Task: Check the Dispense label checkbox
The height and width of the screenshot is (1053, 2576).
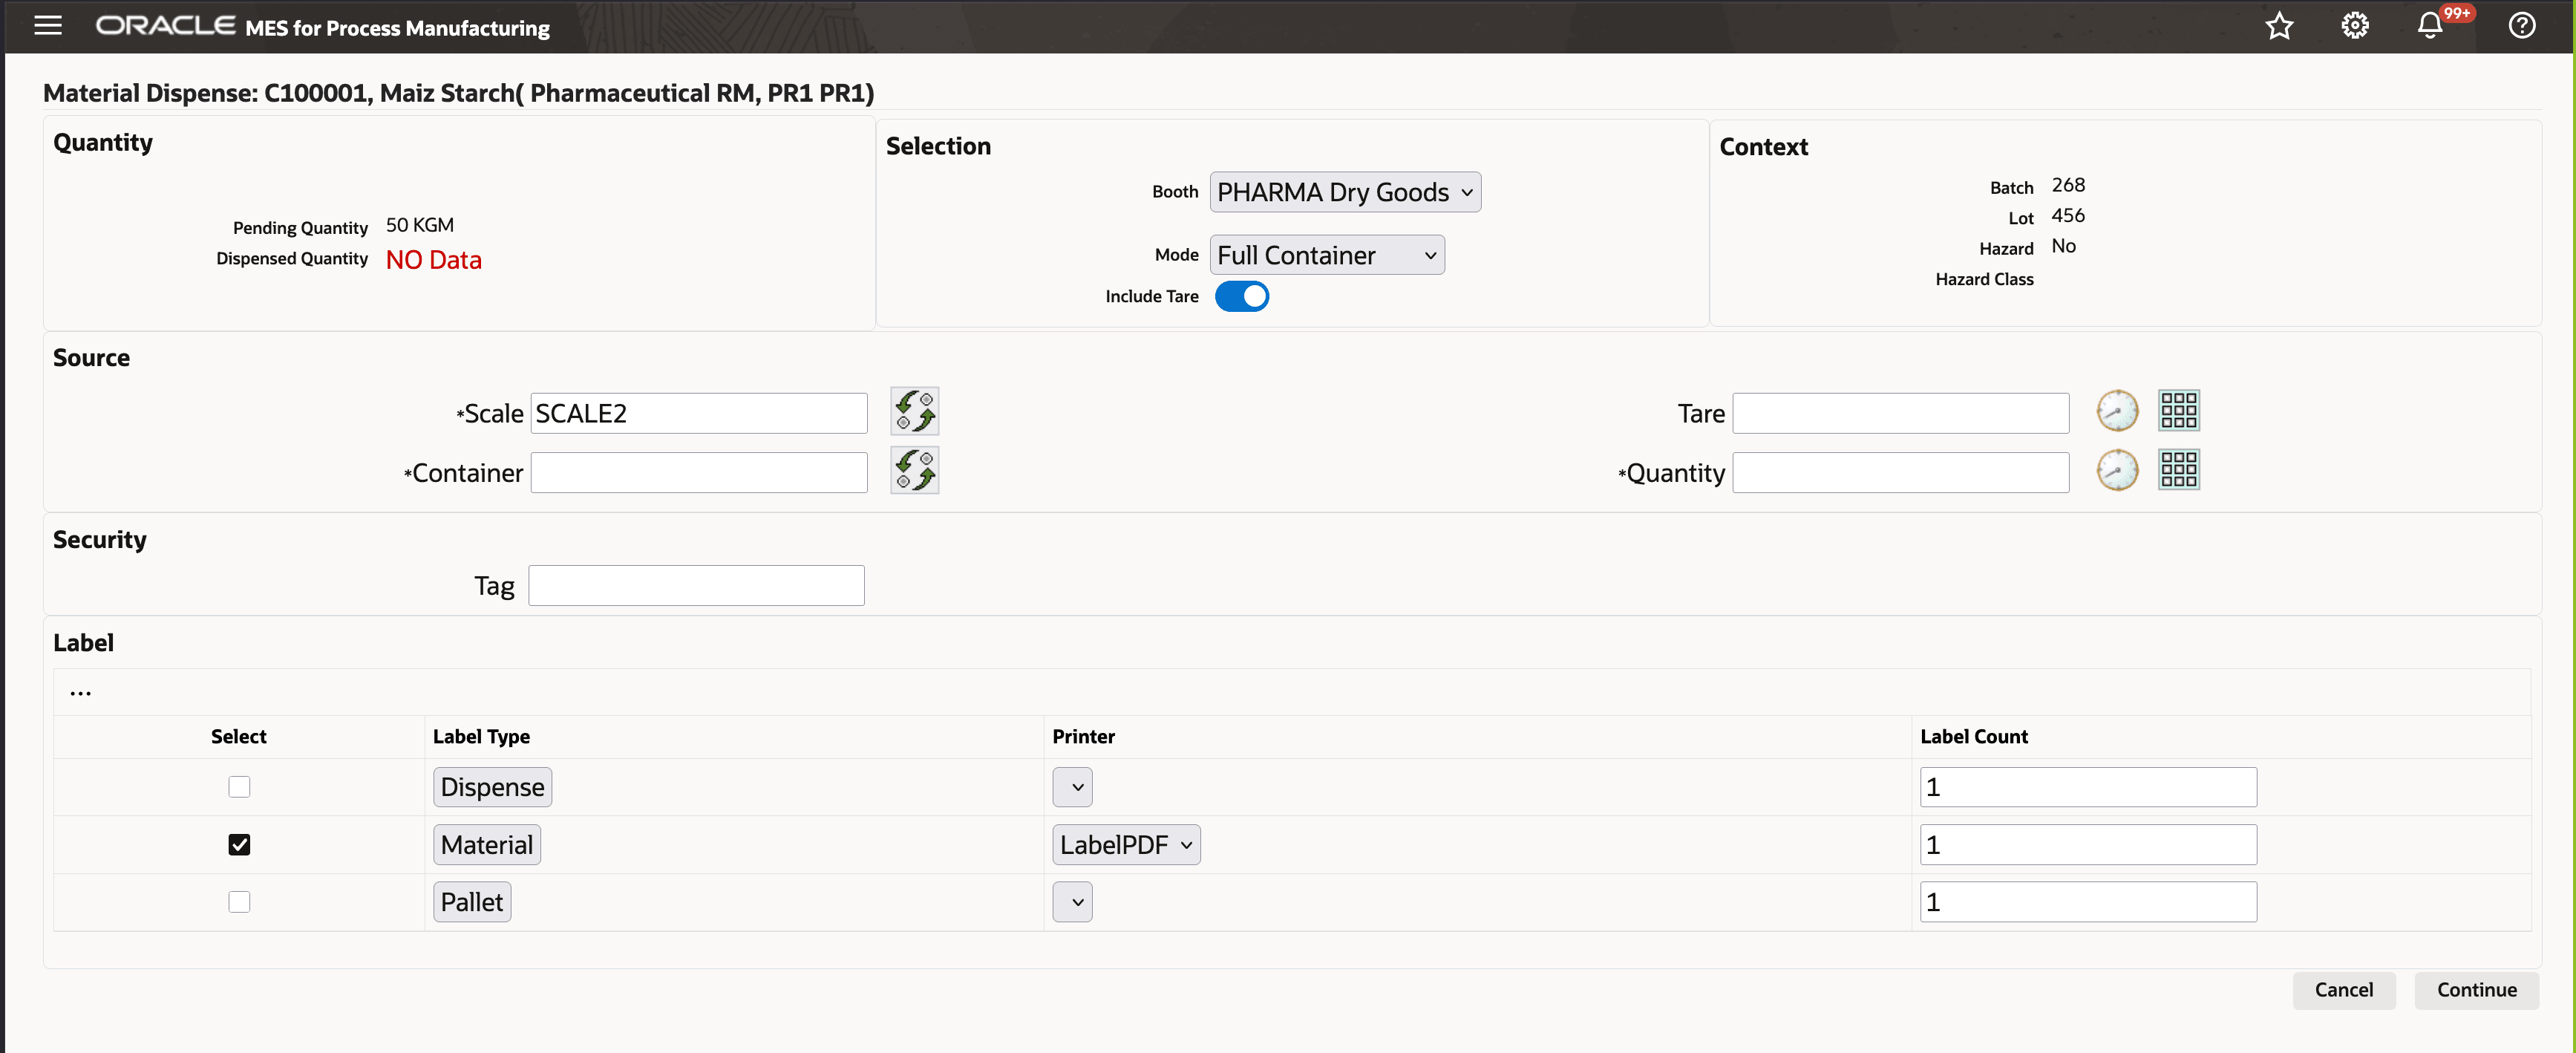Action: point(239,787)
